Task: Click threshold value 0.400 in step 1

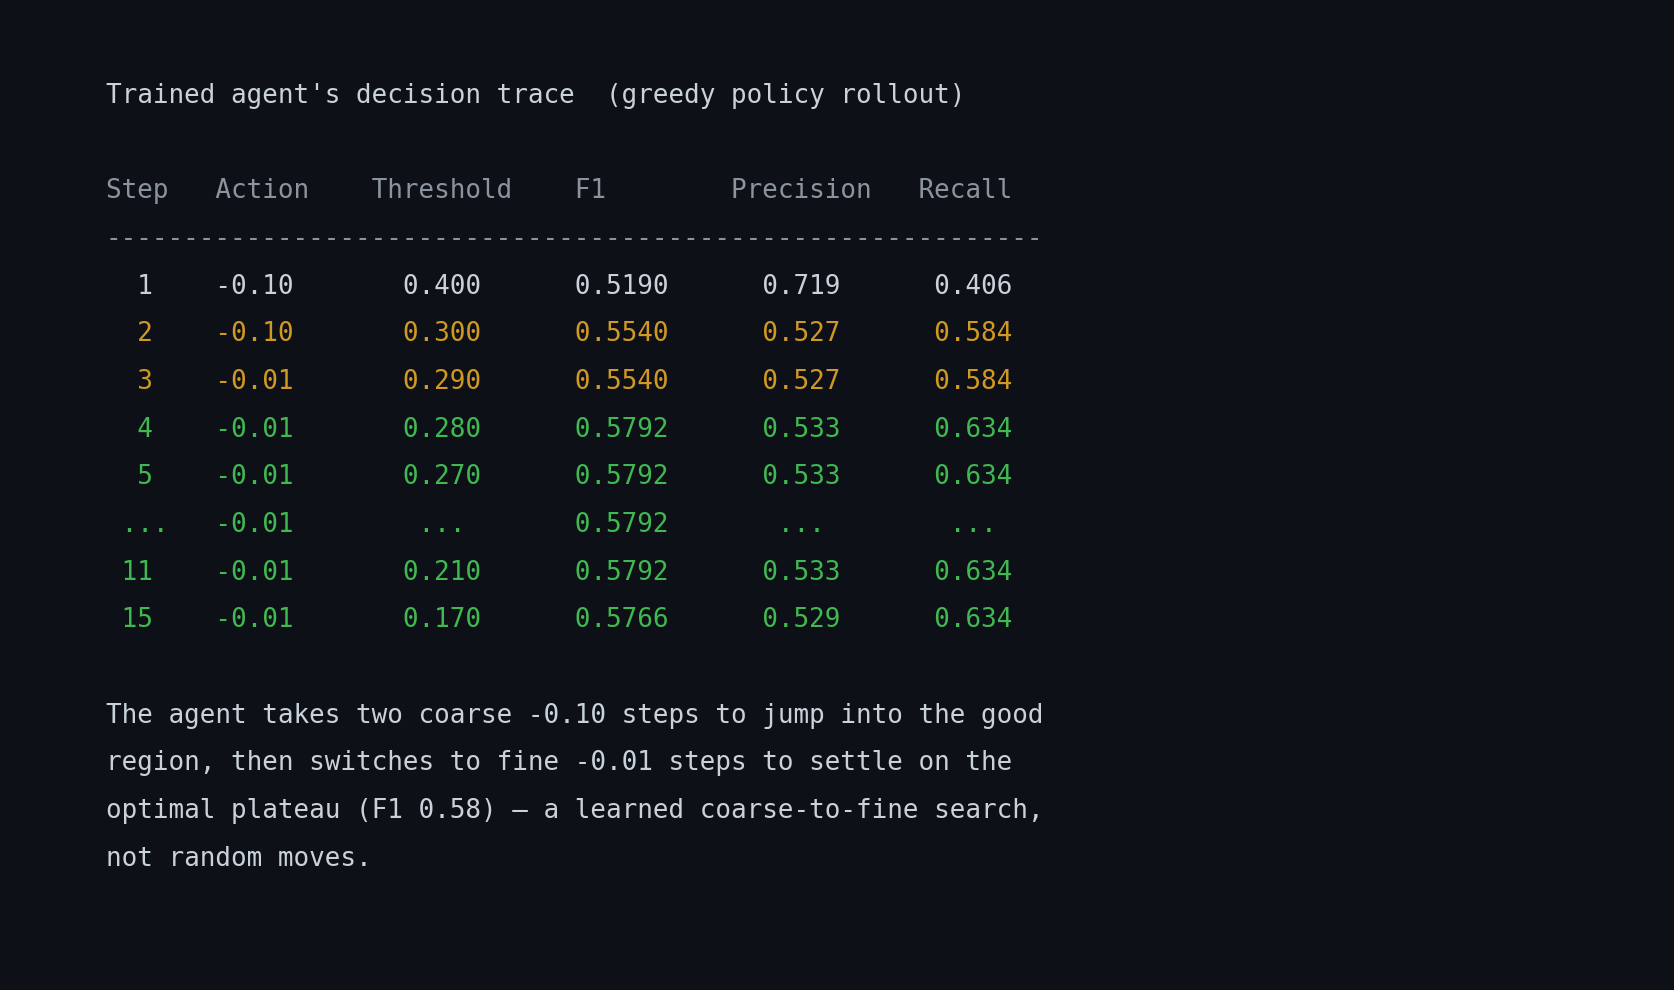Action: pos(442,286)
